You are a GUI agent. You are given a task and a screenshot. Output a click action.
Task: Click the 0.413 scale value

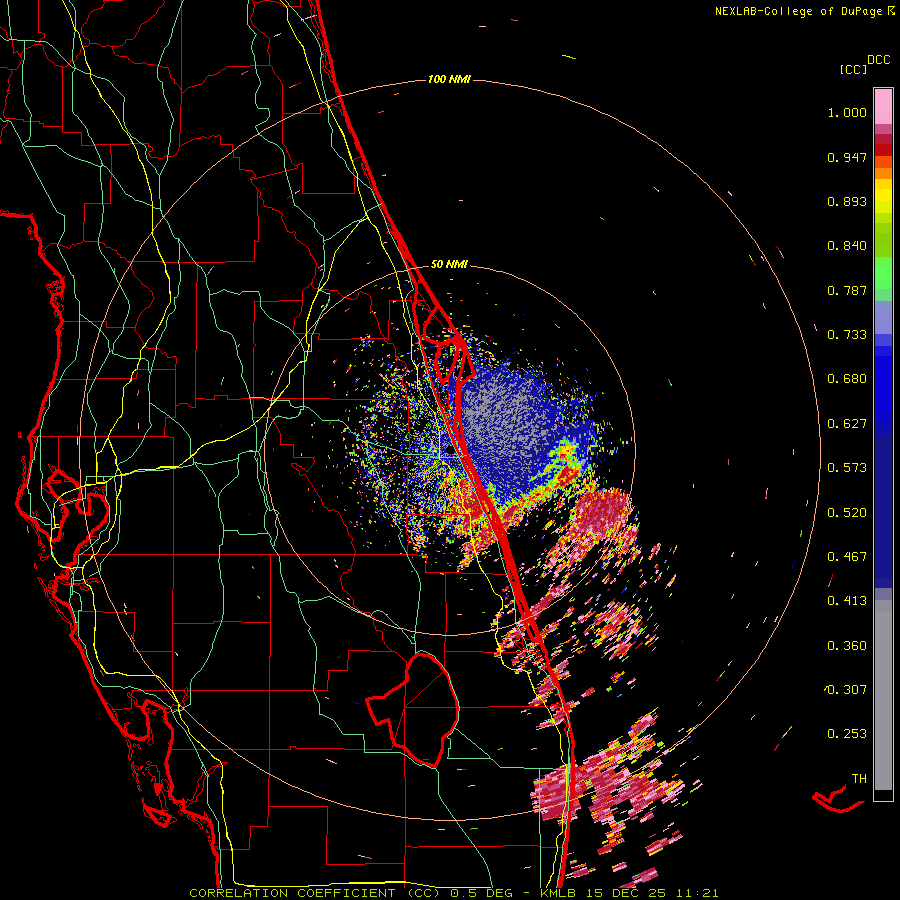pyautogui.click(x=847, y=601)
